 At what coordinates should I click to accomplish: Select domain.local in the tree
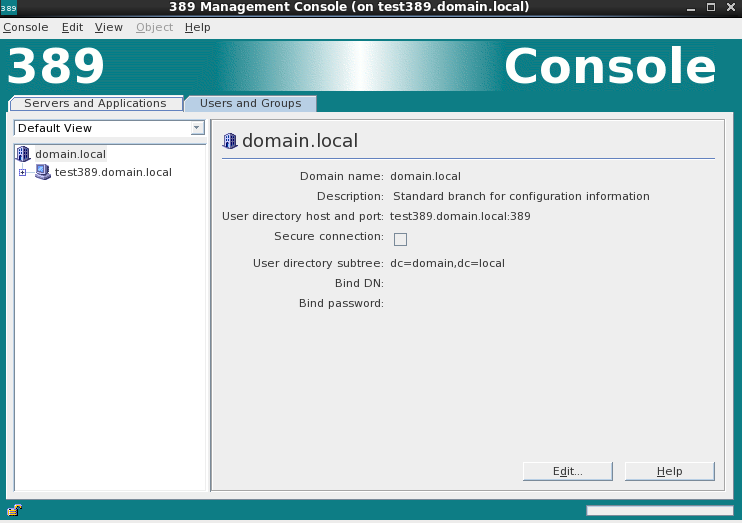point(71,154)
